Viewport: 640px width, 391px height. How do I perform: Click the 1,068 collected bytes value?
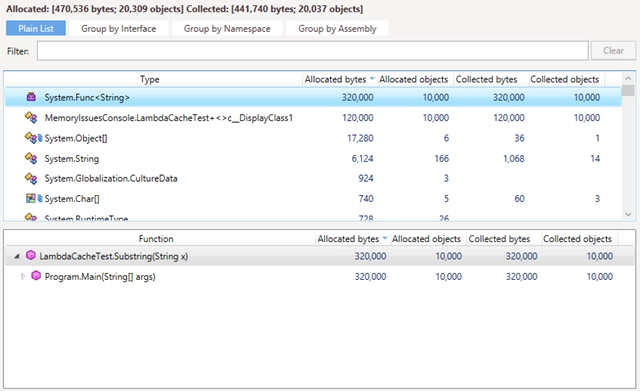[x=513, y=158]
